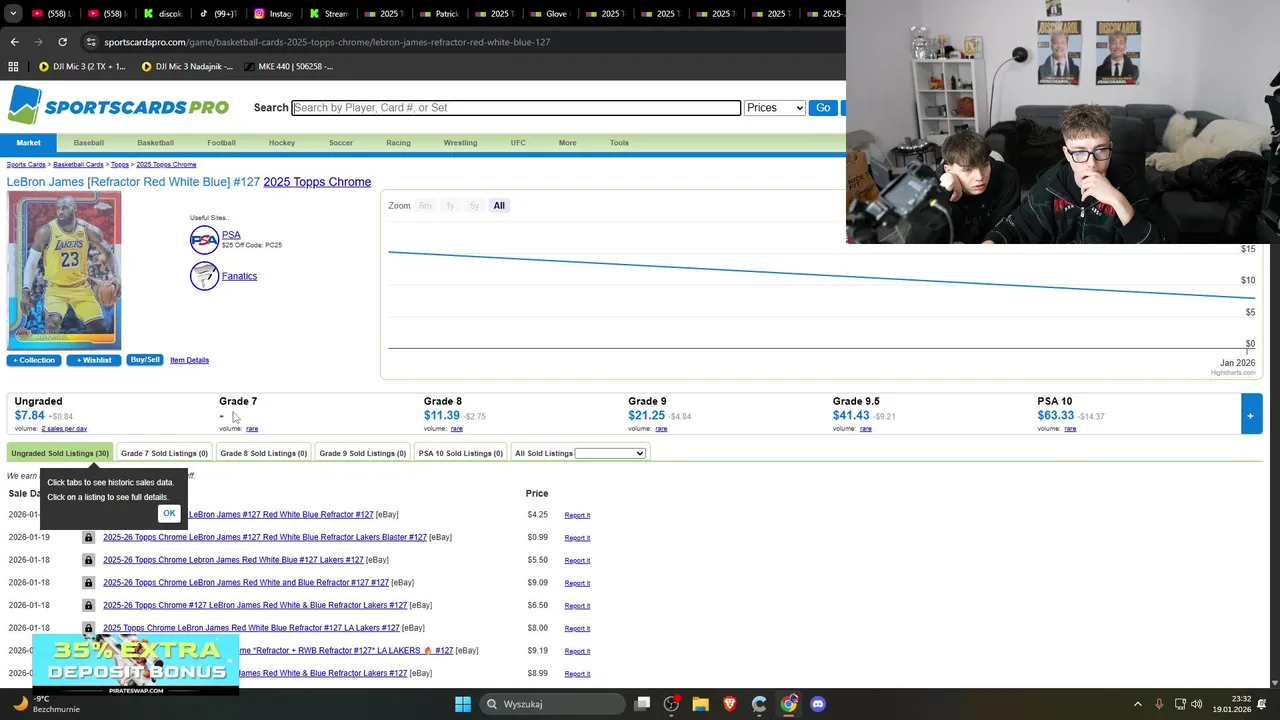Enlarge the LeBron James card thumbnail
This screenshot has width=1280, height=720.
(64, 270)
